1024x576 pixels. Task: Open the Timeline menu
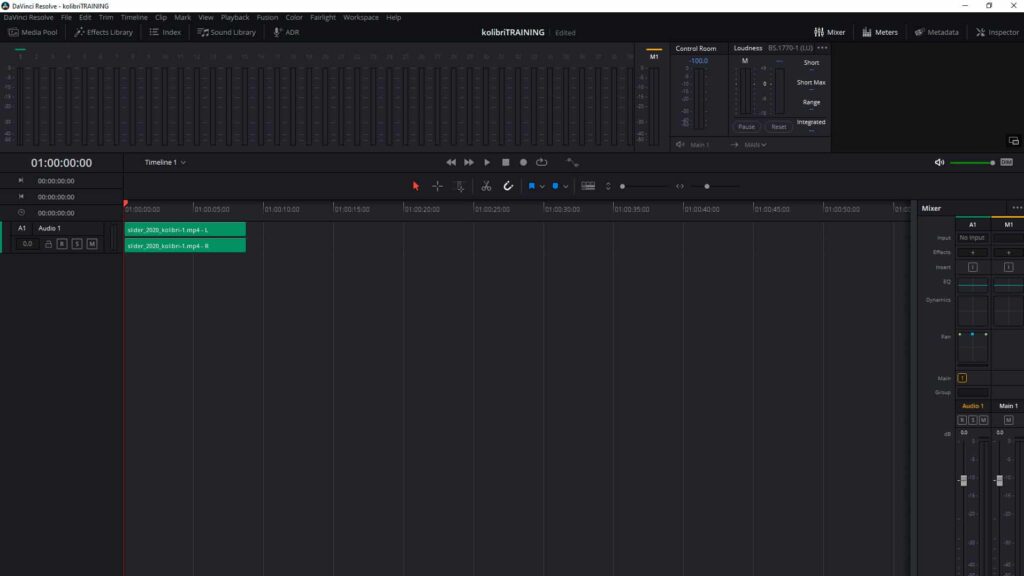coord(134,18)
